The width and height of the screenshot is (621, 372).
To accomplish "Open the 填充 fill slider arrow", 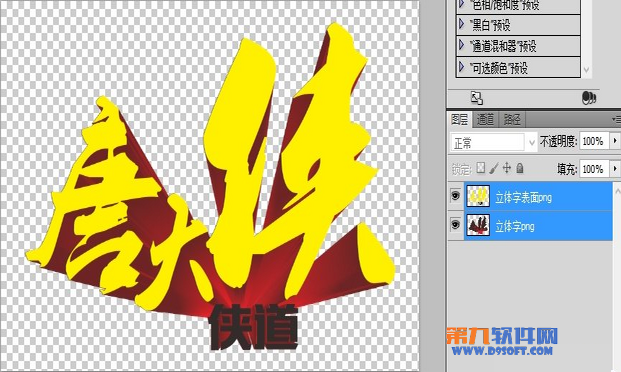I will click(x=615, y=169).
